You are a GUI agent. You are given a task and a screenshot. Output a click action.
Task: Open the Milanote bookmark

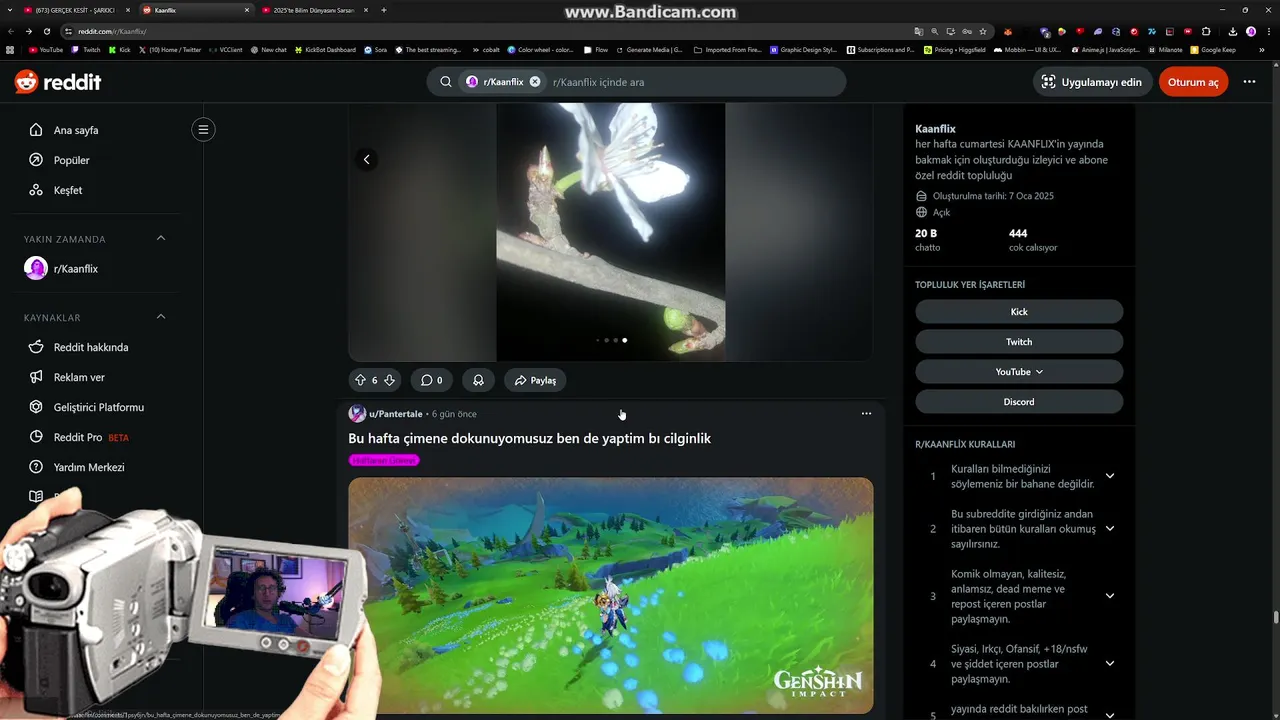pyautogui.click(x=1165, y=49)
